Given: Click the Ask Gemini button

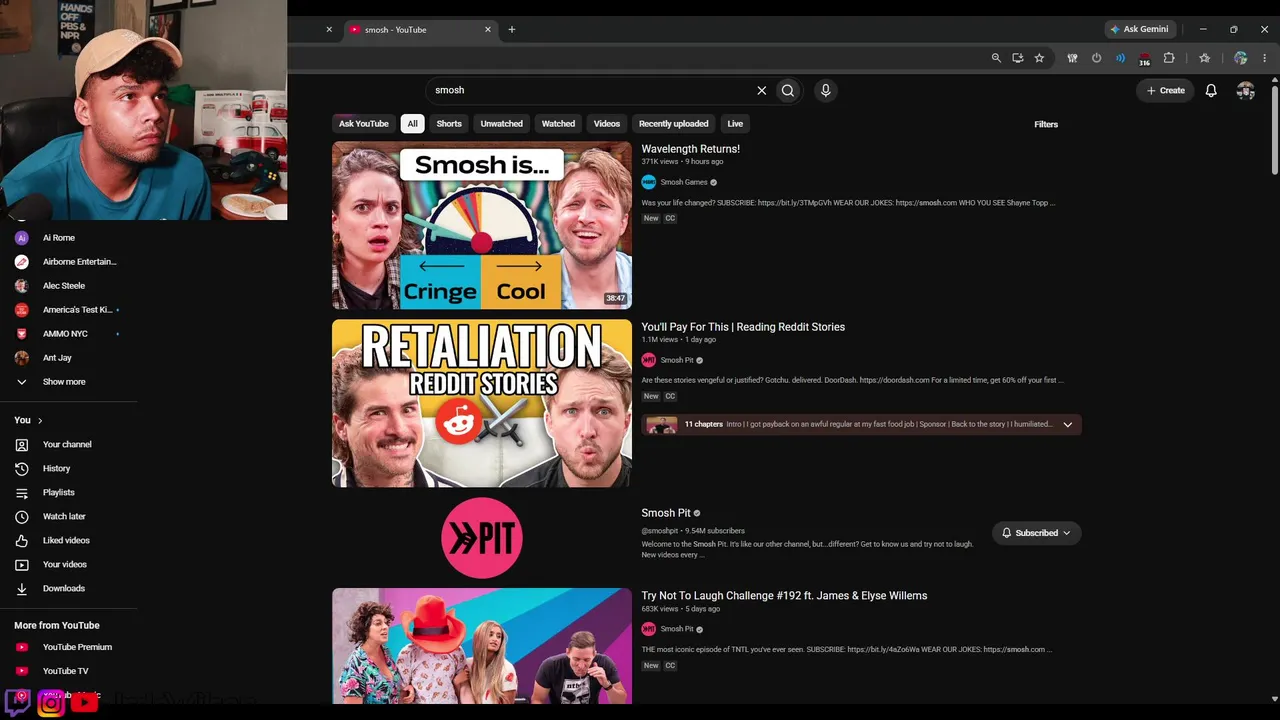Looking at the screenshot, I should 1139,29.
